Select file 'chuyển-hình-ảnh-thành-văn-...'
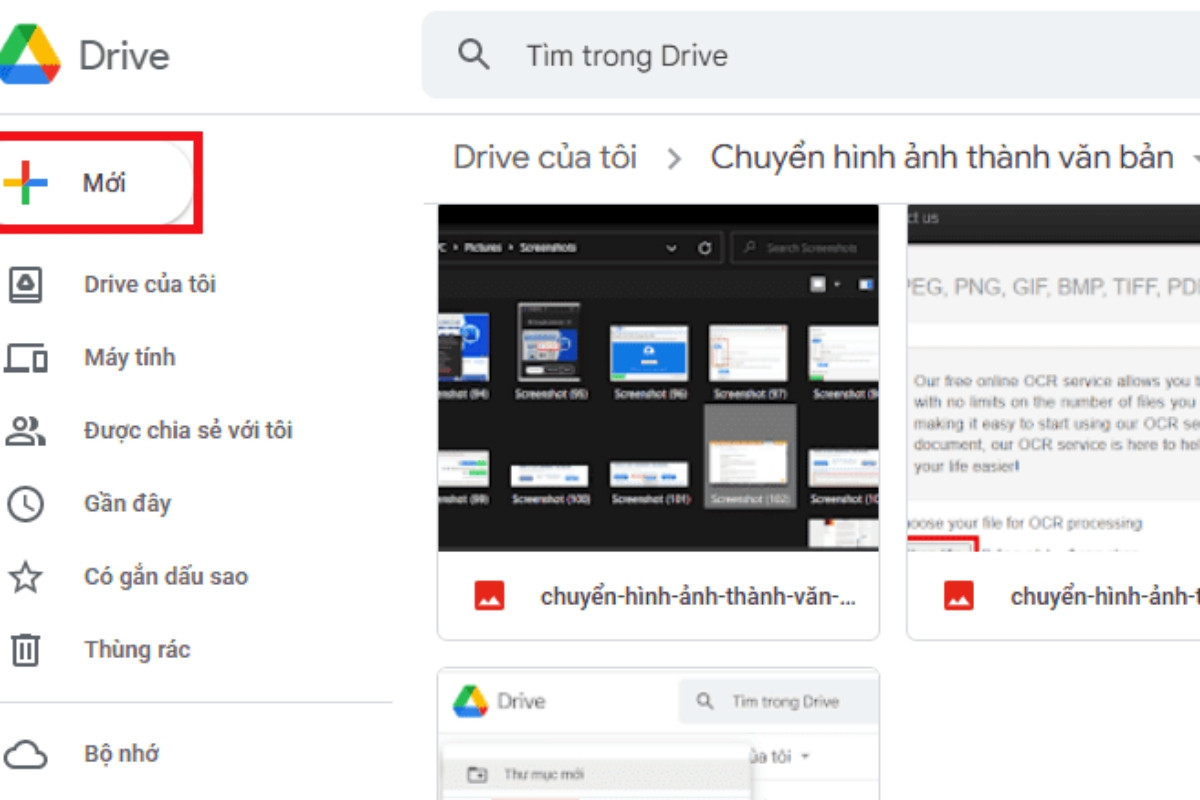 pos(698,597)
